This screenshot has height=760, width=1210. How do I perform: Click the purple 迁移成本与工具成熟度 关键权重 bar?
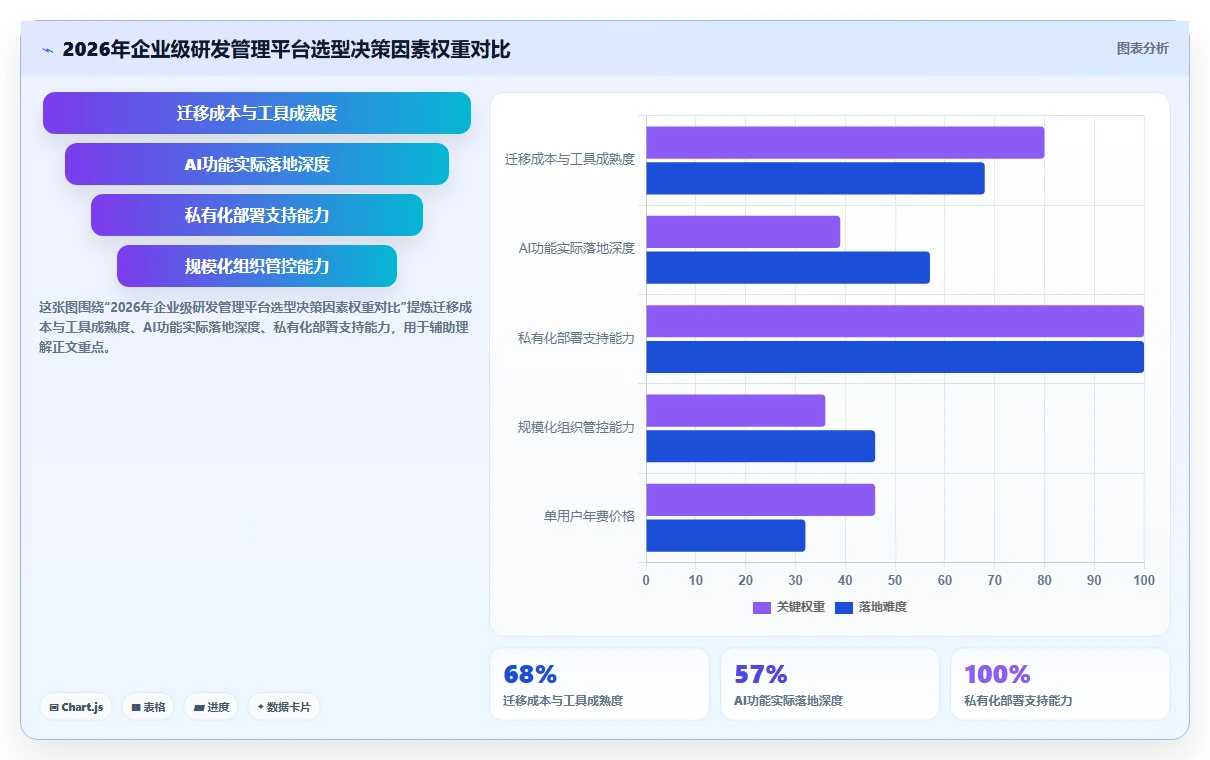[845, 143]
